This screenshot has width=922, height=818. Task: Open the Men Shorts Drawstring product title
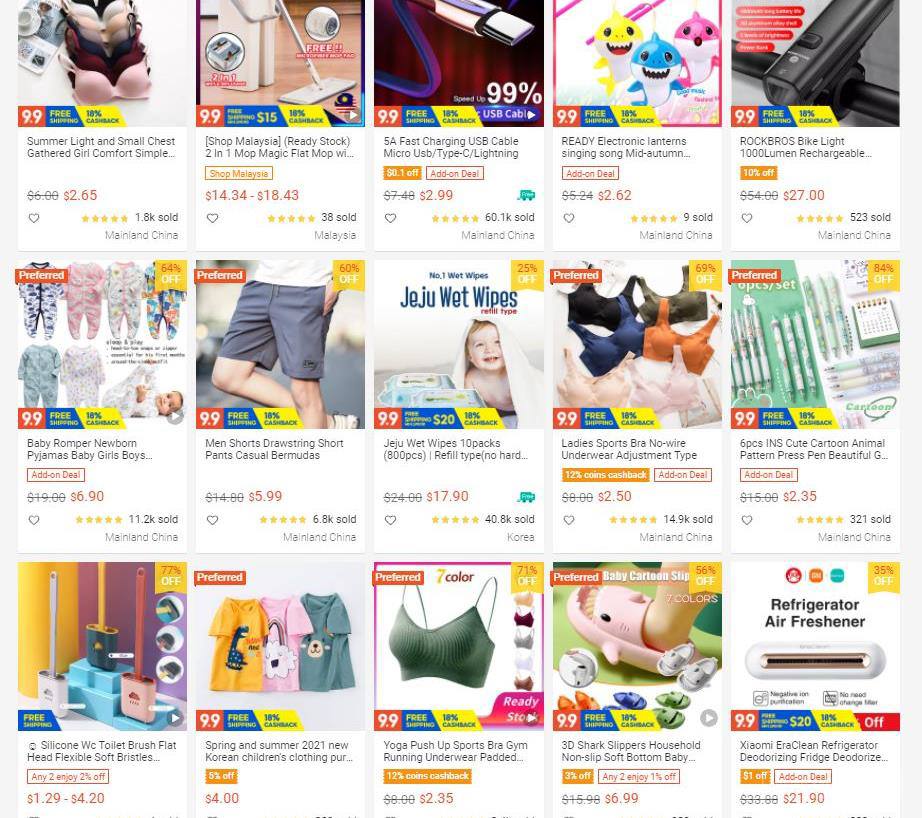click(274, 449)
